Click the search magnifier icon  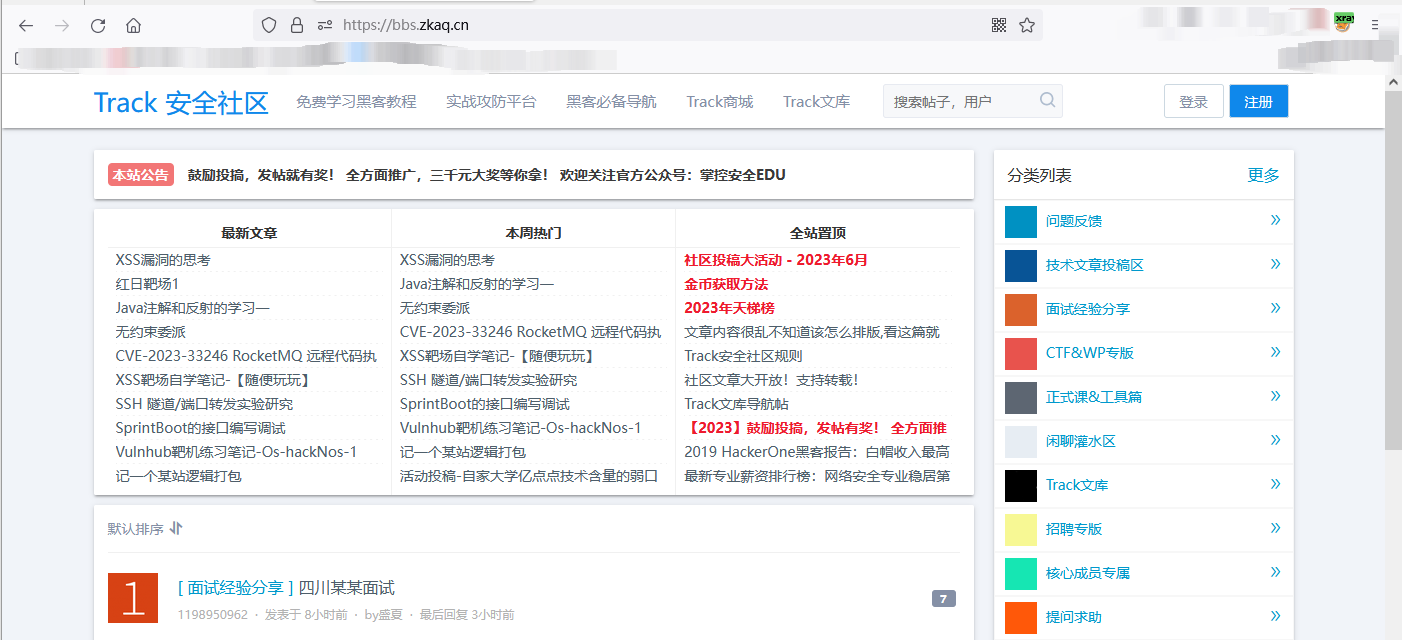pyautogui.click(x=1047, y=100)
